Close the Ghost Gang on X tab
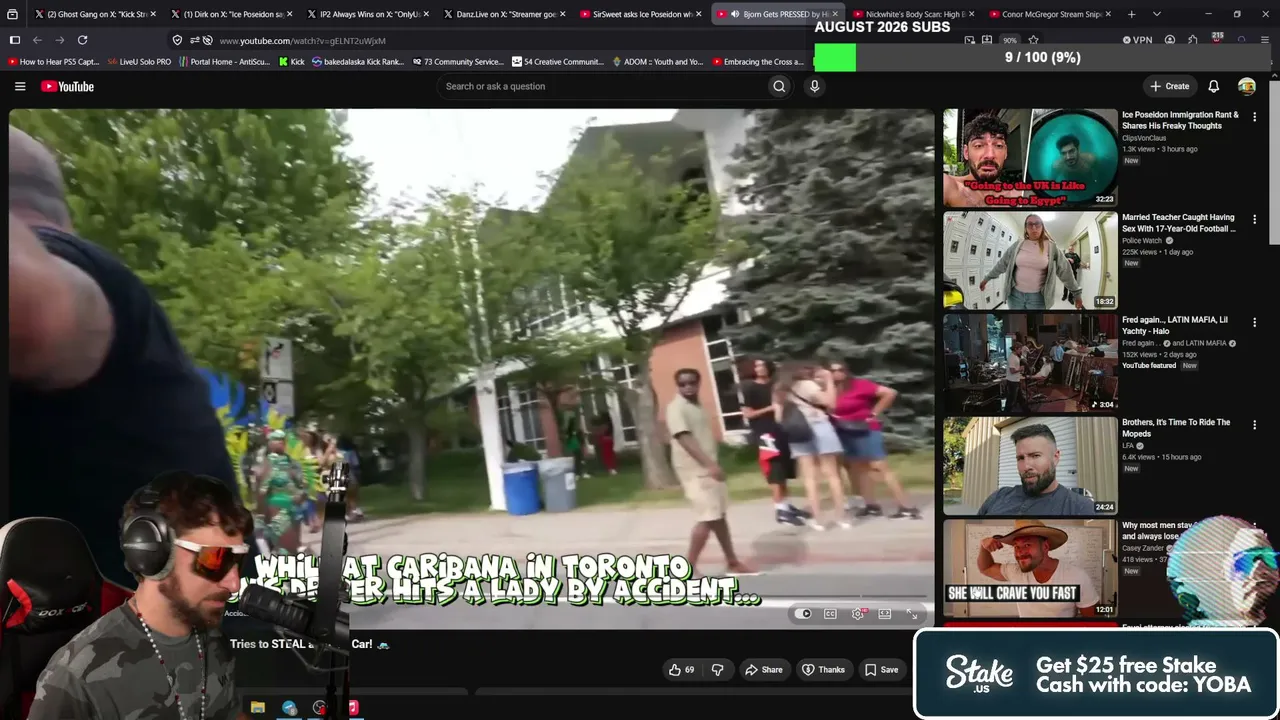This screenshot has width=1280, height=720. (153, 14)
